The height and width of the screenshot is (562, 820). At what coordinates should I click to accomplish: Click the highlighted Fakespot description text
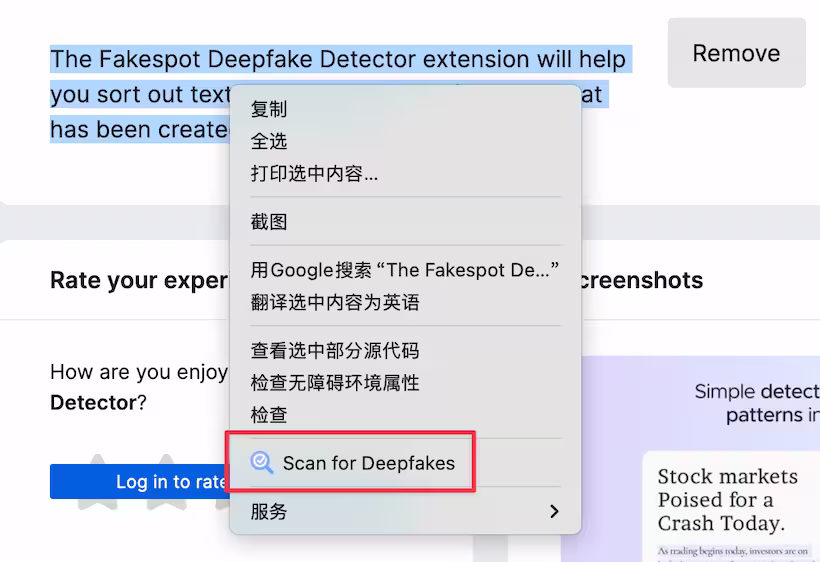click(140, 60)
